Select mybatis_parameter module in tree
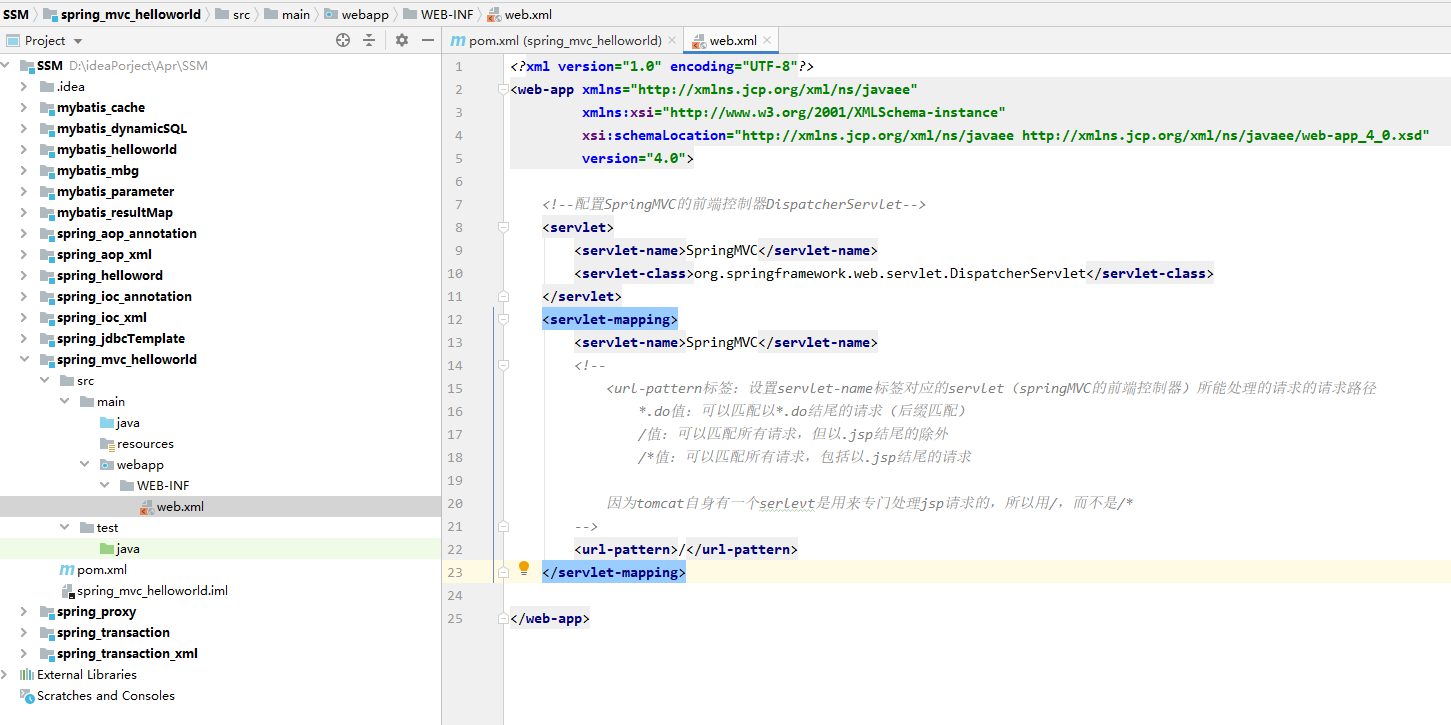Viewport: 1451px width, 725px height. (x=115, y=192)
